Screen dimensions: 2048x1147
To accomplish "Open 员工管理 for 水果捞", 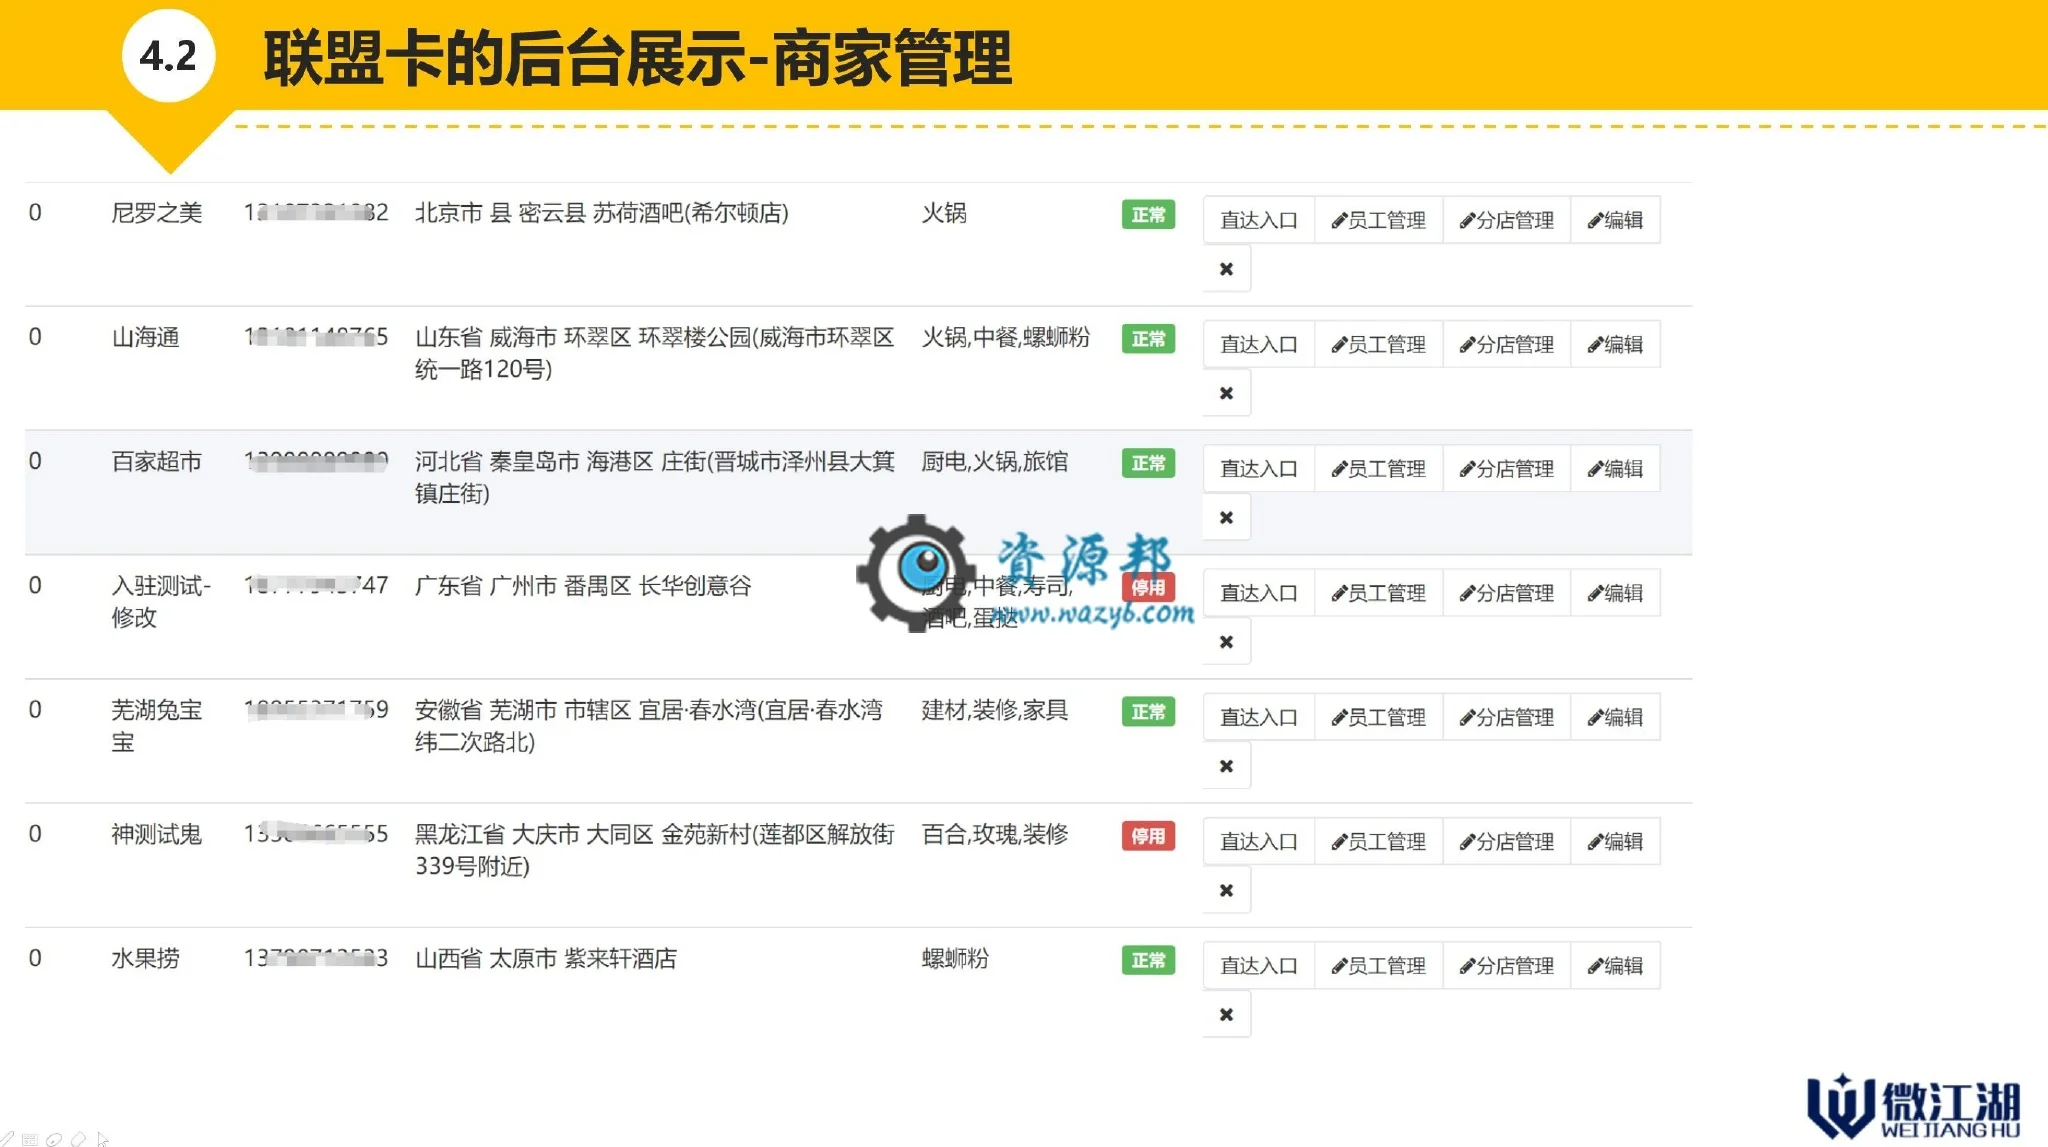I will pyautogui.click(x=1378, y=966).
